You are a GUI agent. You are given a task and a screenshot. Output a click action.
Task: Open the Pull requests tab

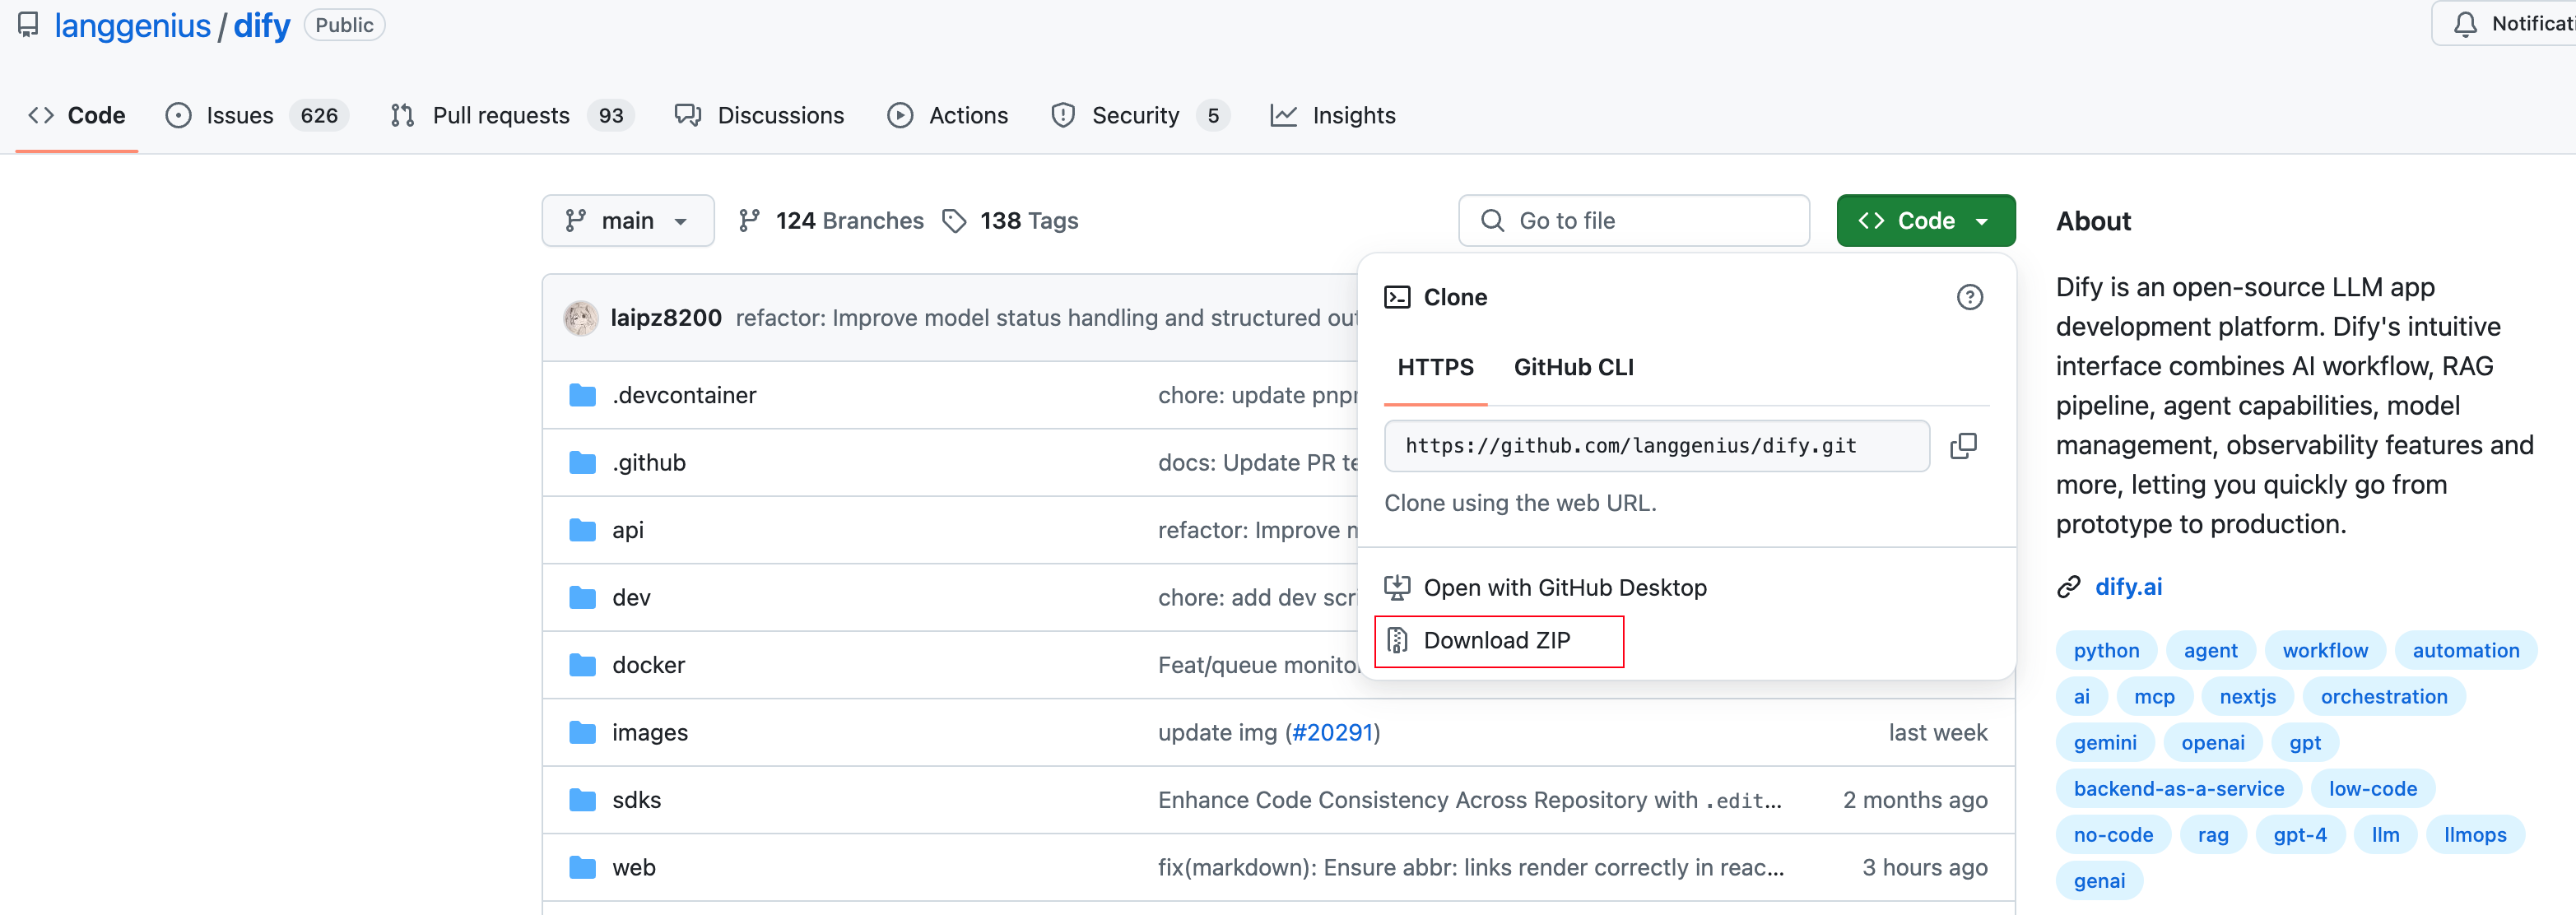[x=512, y=116]
